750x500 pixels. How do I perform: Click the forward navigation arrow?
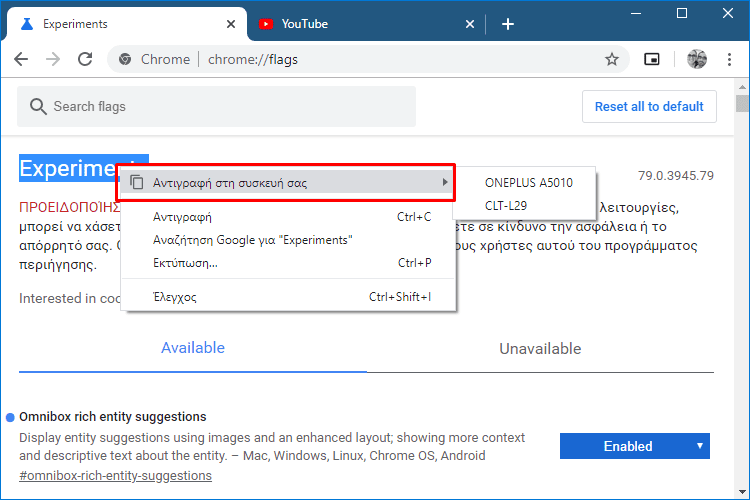[53, 59]
